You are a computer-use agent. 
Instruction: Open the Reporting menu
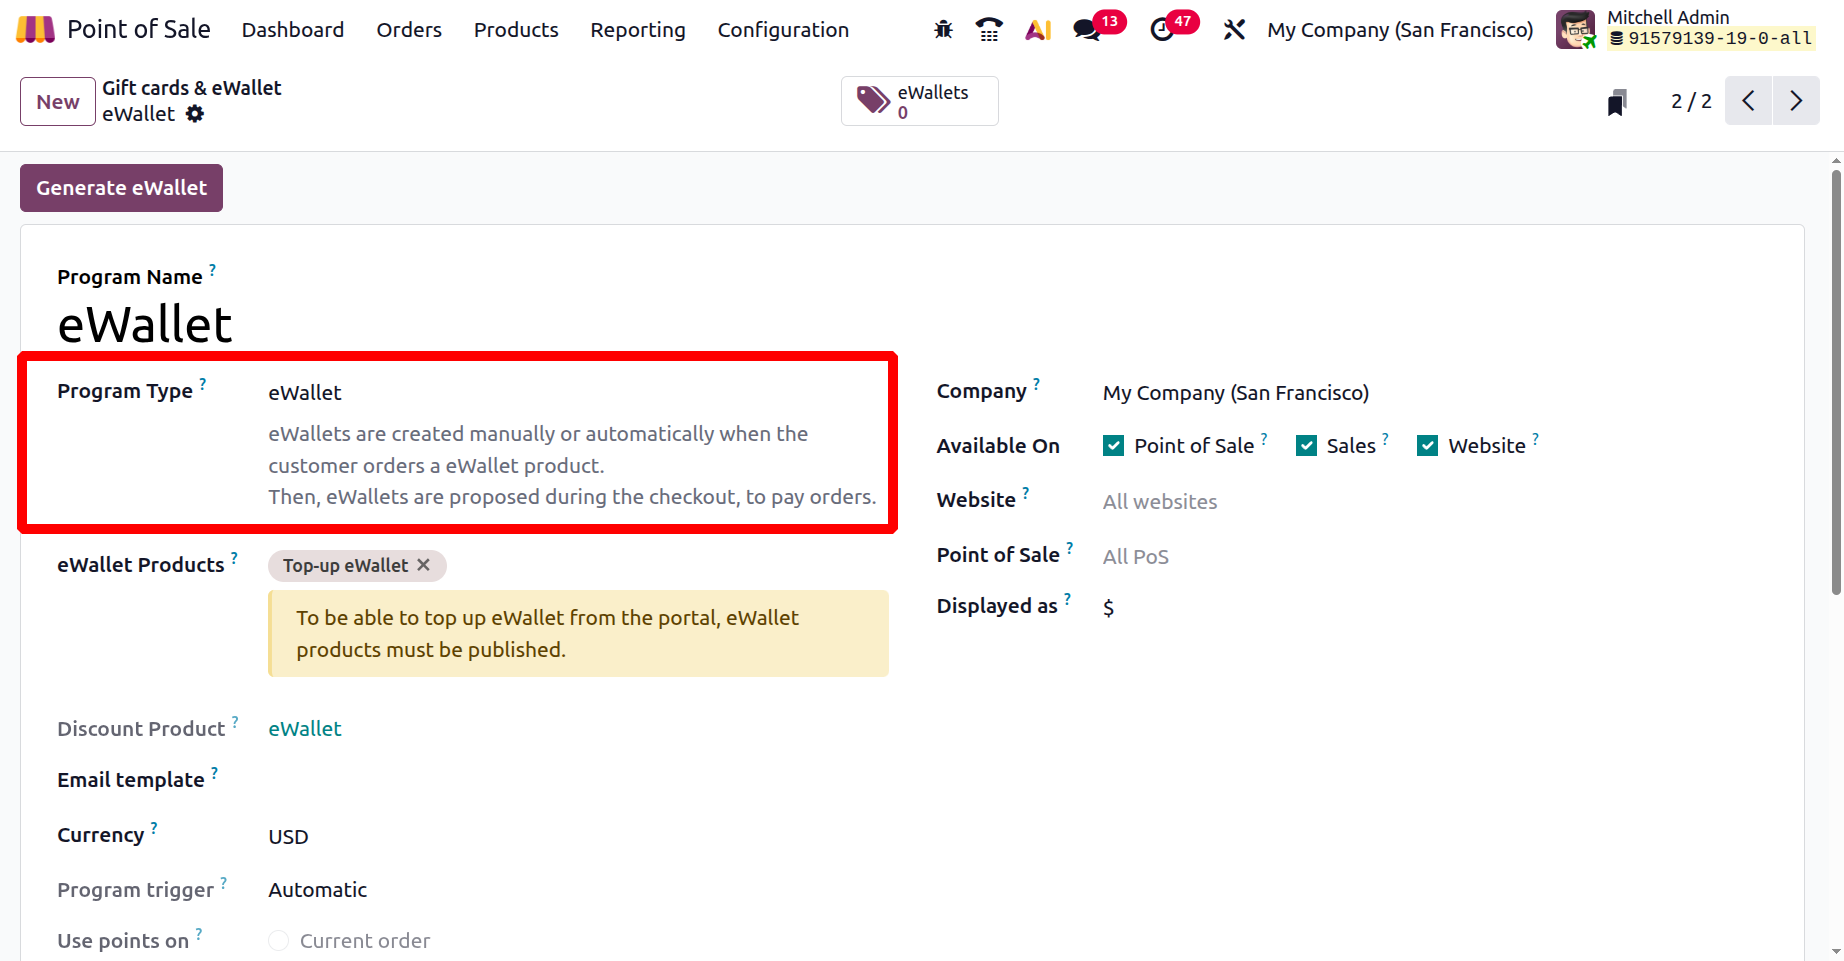click(x=637, y=29)
